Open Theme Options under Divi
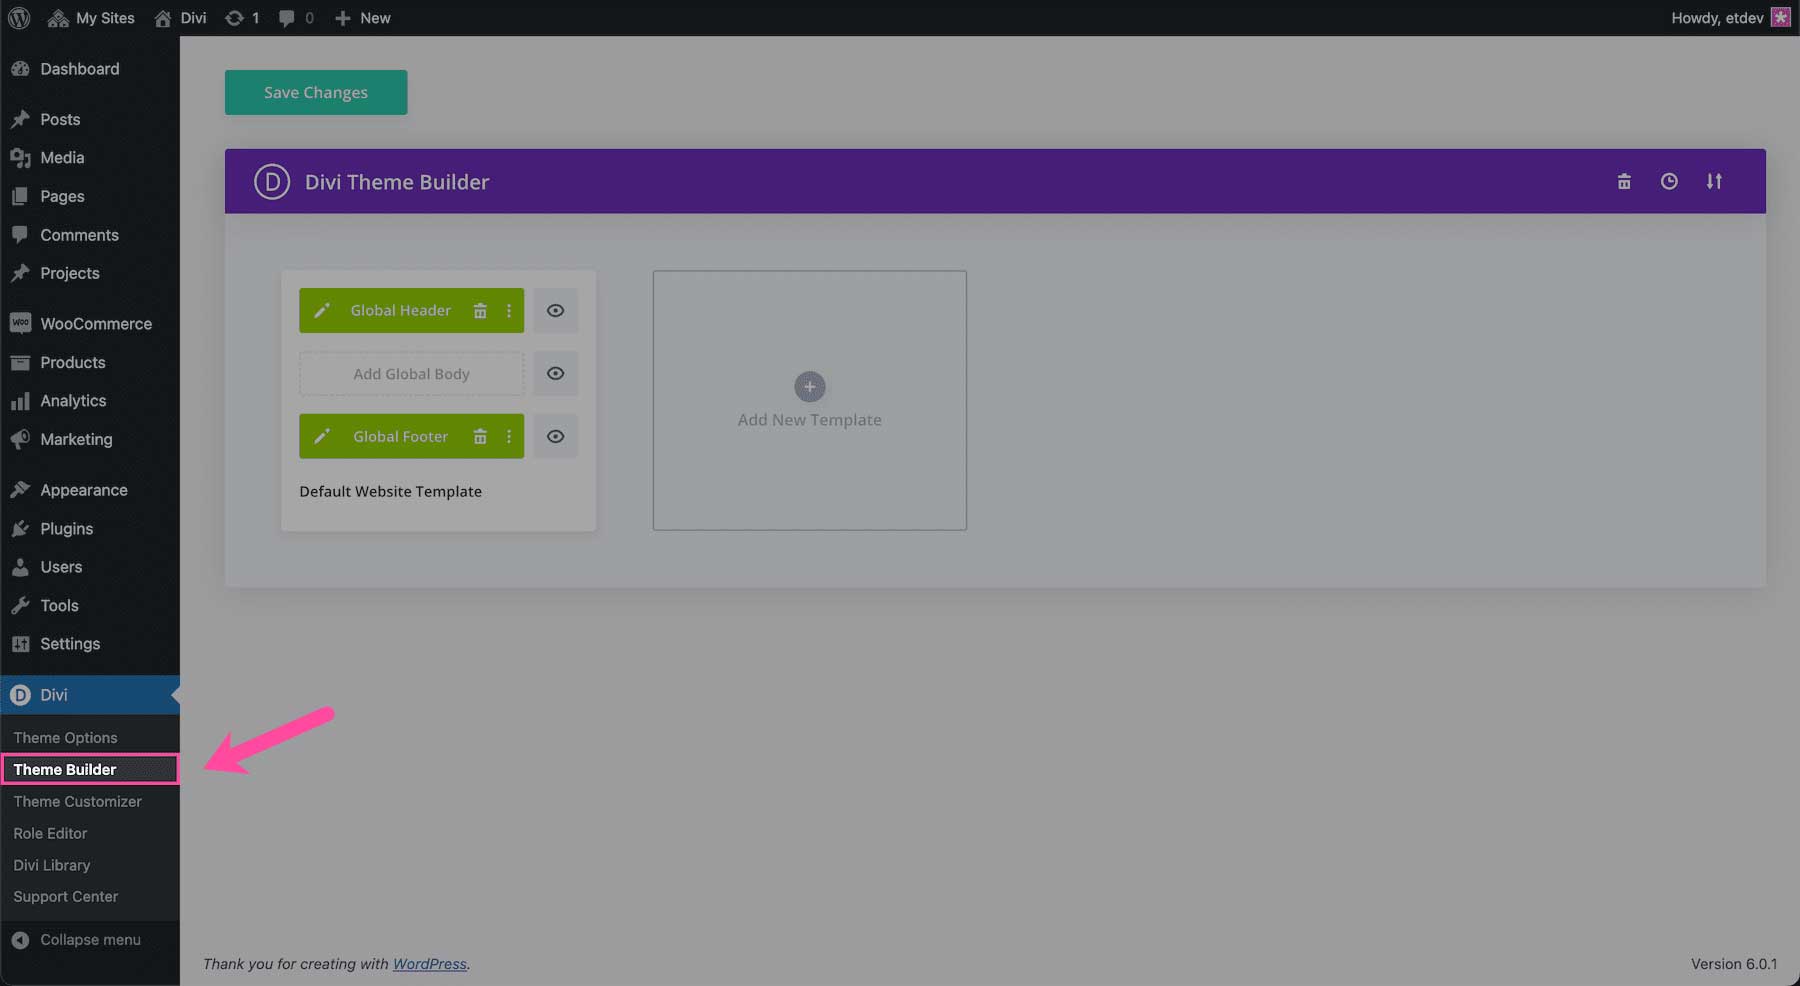This screenshot has width=1800, height=986. [x=65, y=737]
